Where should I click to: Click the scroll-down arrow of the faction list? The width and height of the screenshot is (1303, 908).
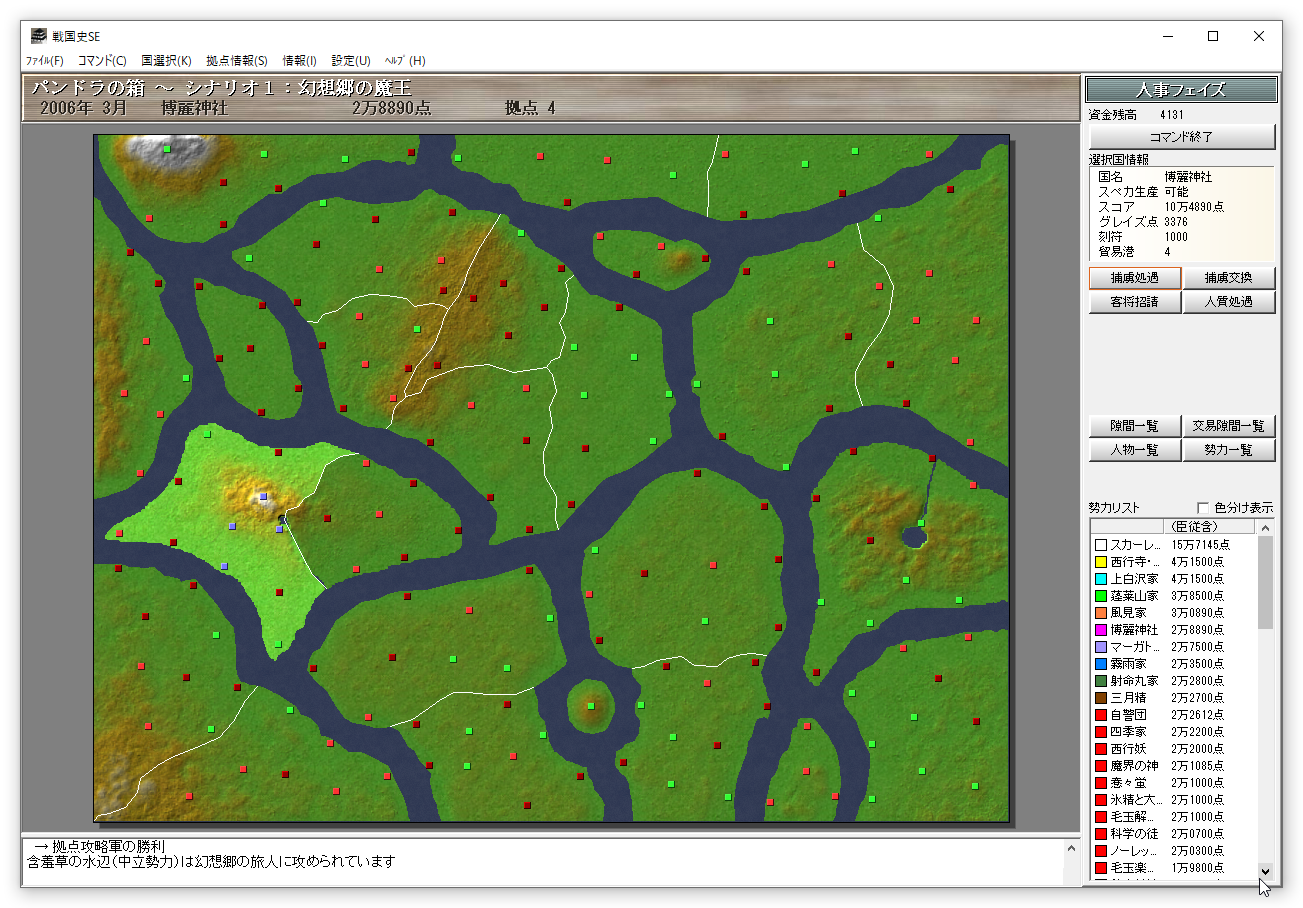point(1265,871)
